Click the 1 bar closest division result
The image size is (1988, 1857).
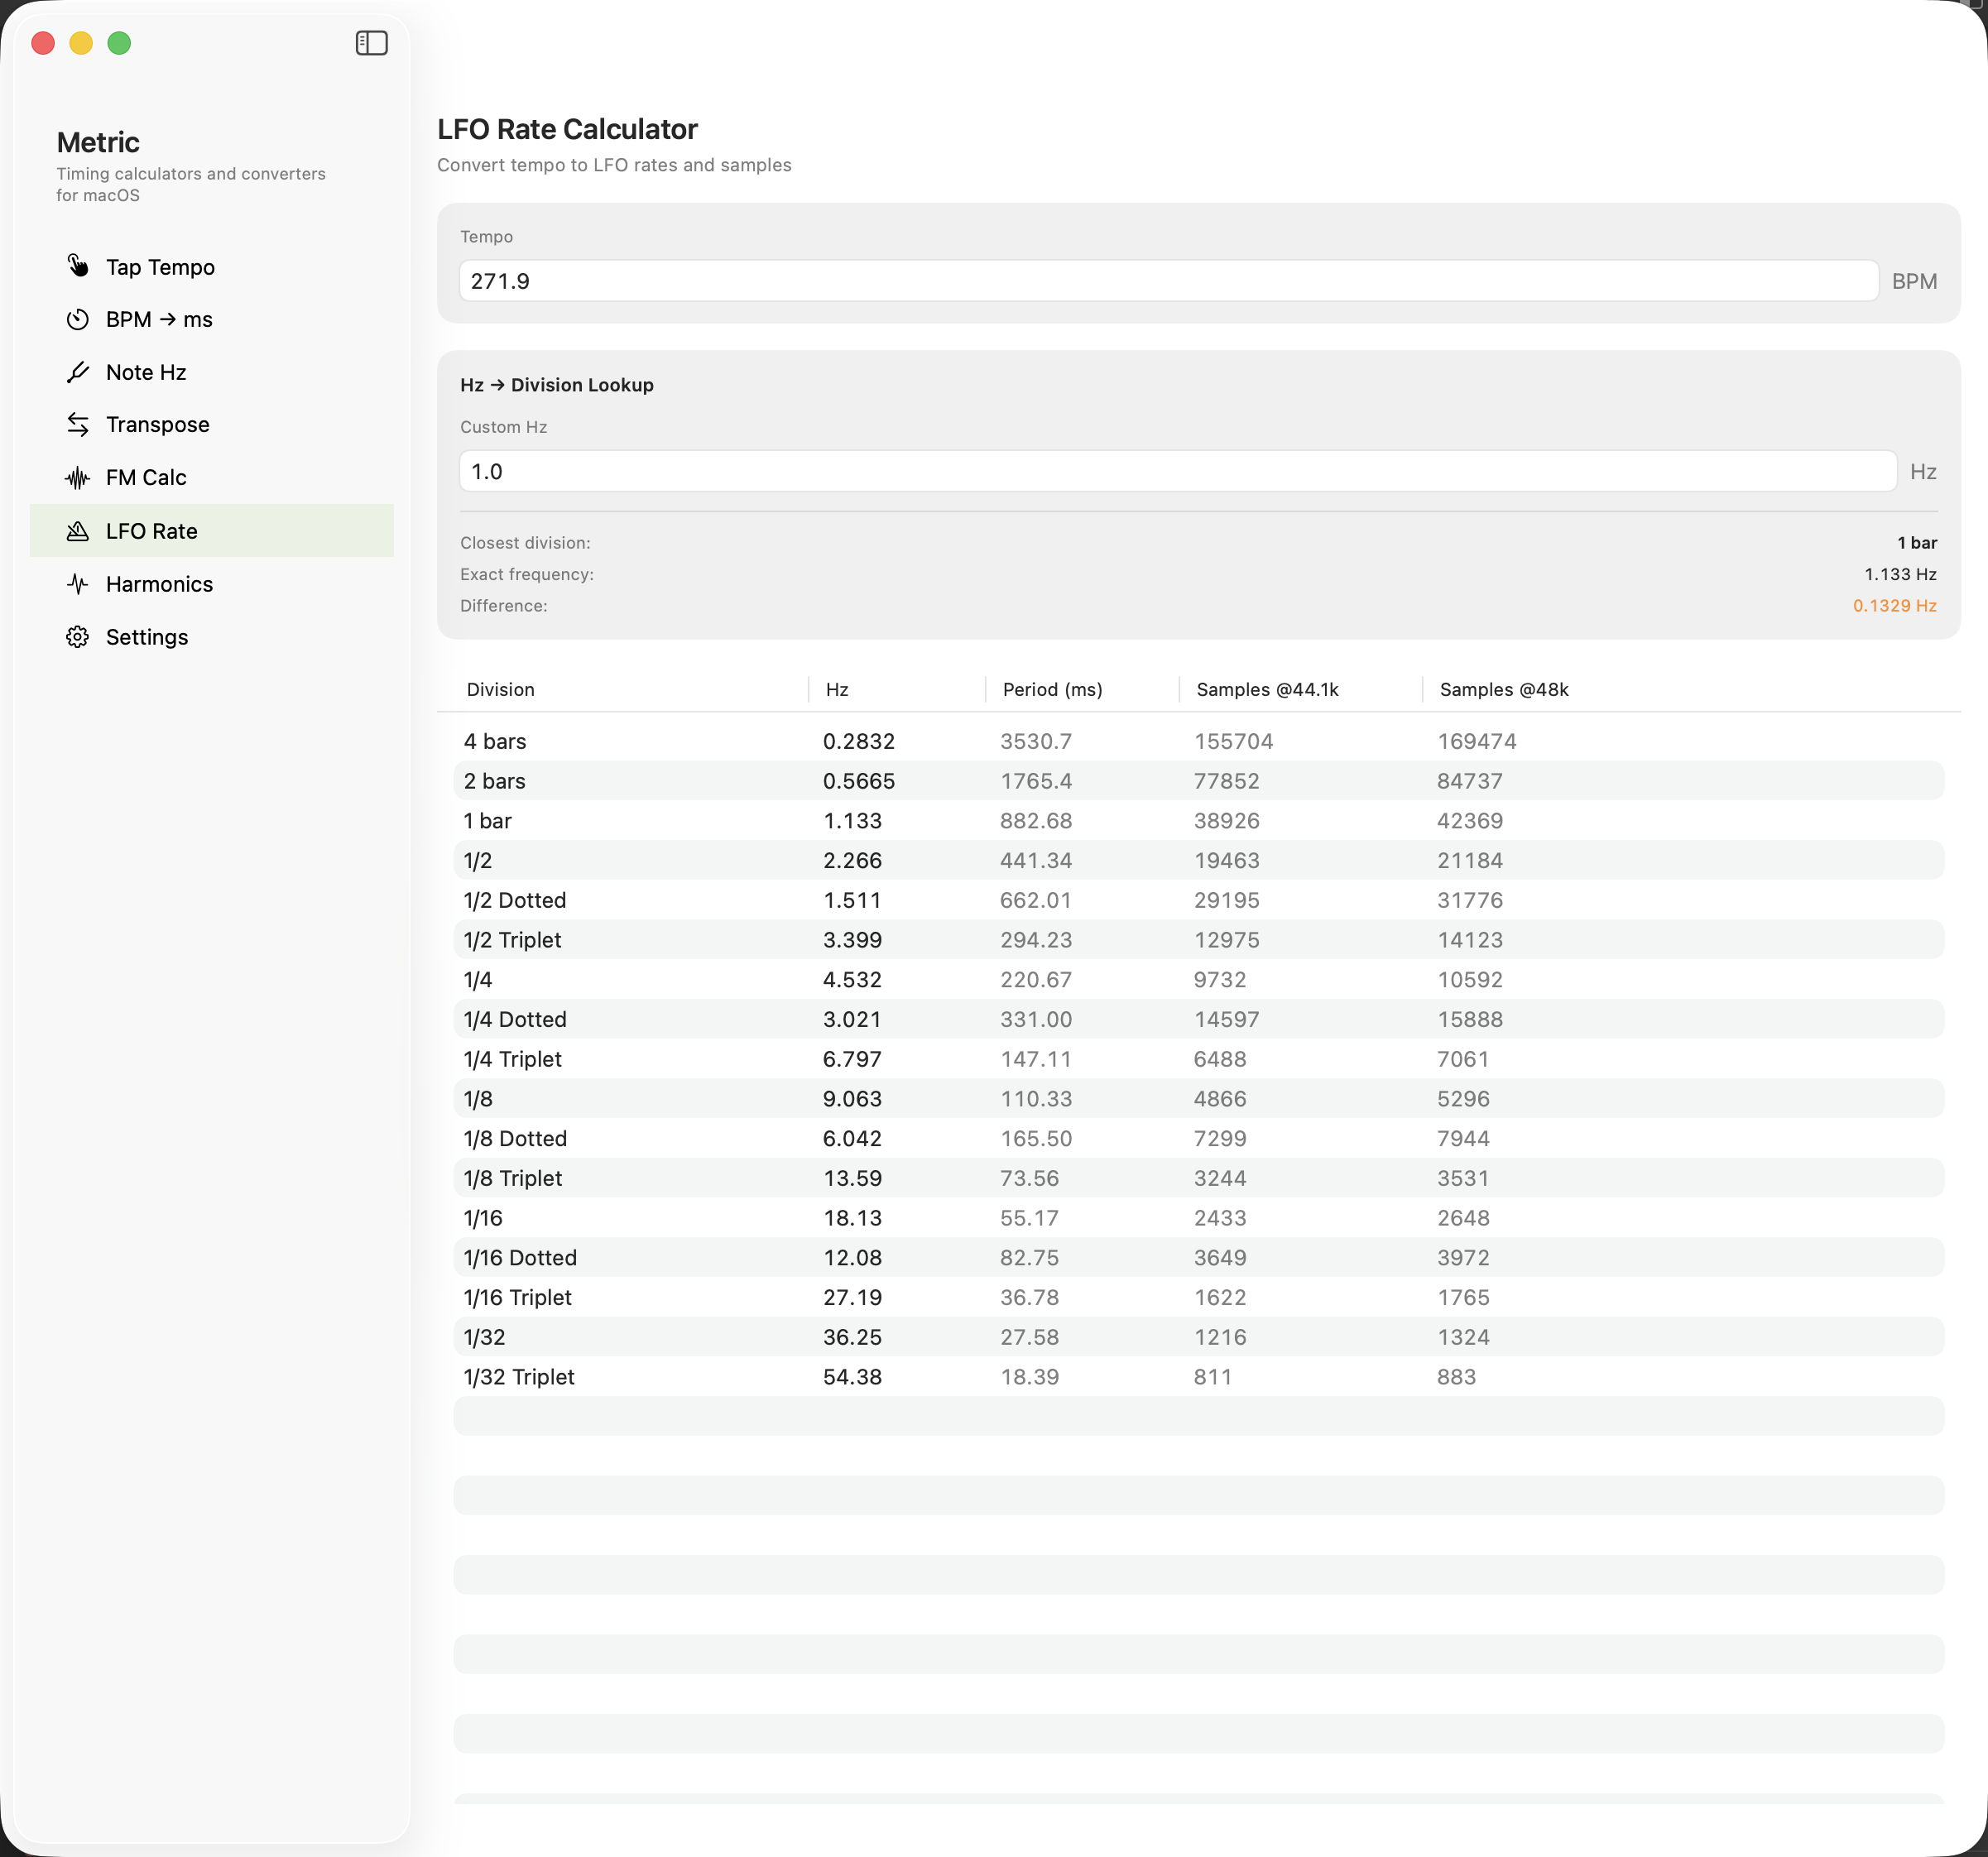tap(1915, 542)
